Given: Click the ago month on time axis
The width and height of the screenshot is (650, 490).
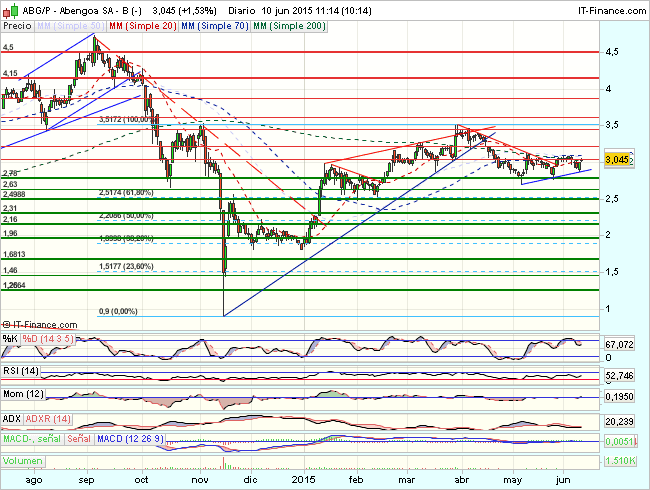Looking at the screenshot, I should coord(34,480).
